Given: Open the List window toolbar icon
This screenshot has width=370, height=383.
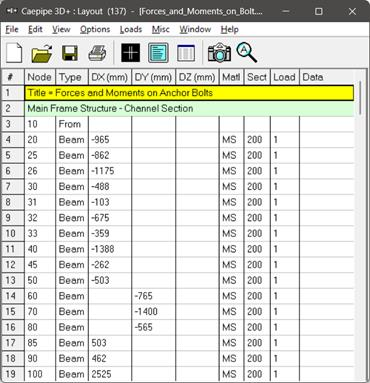Looking at the screenshot, I should (x=186, y=53).
